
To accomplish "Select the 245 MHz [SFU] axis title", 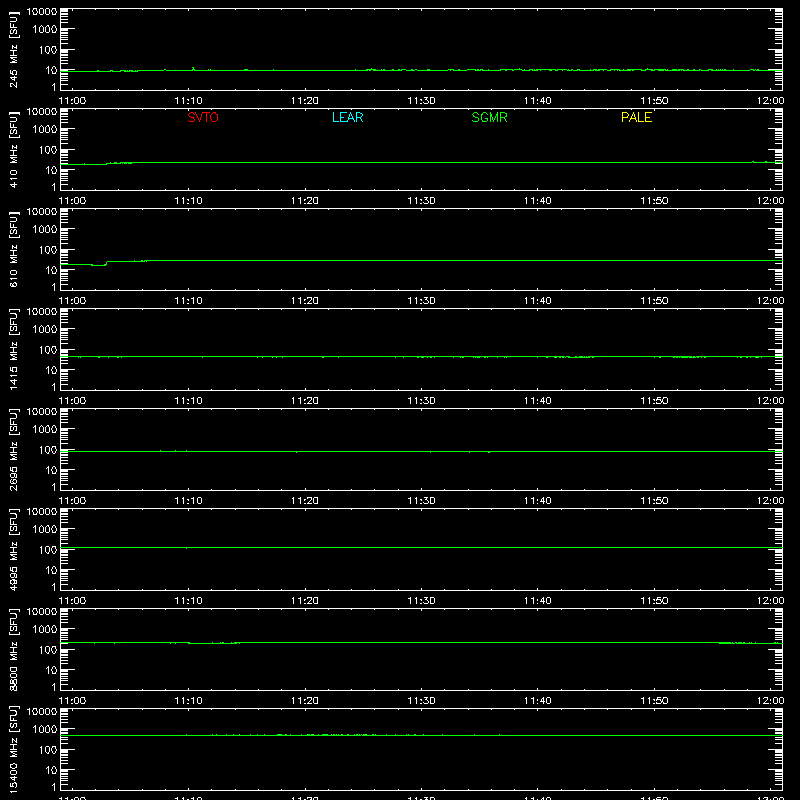I will pos(13,49).
